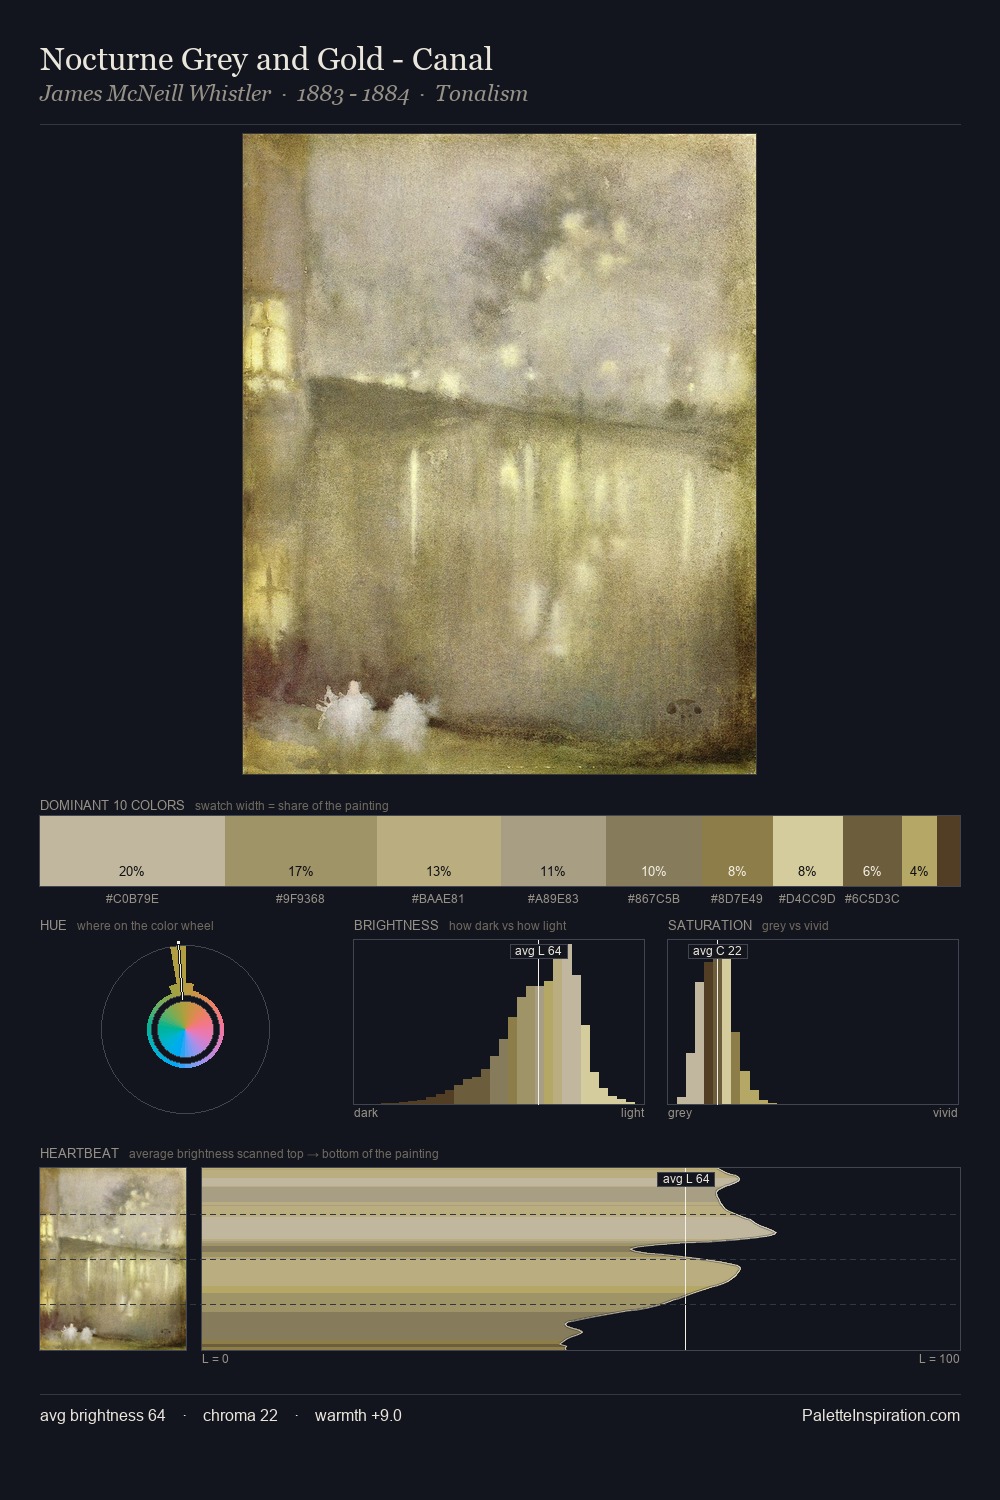
Task: Open the main Whistler painting image
Action: tap(499, 454)
